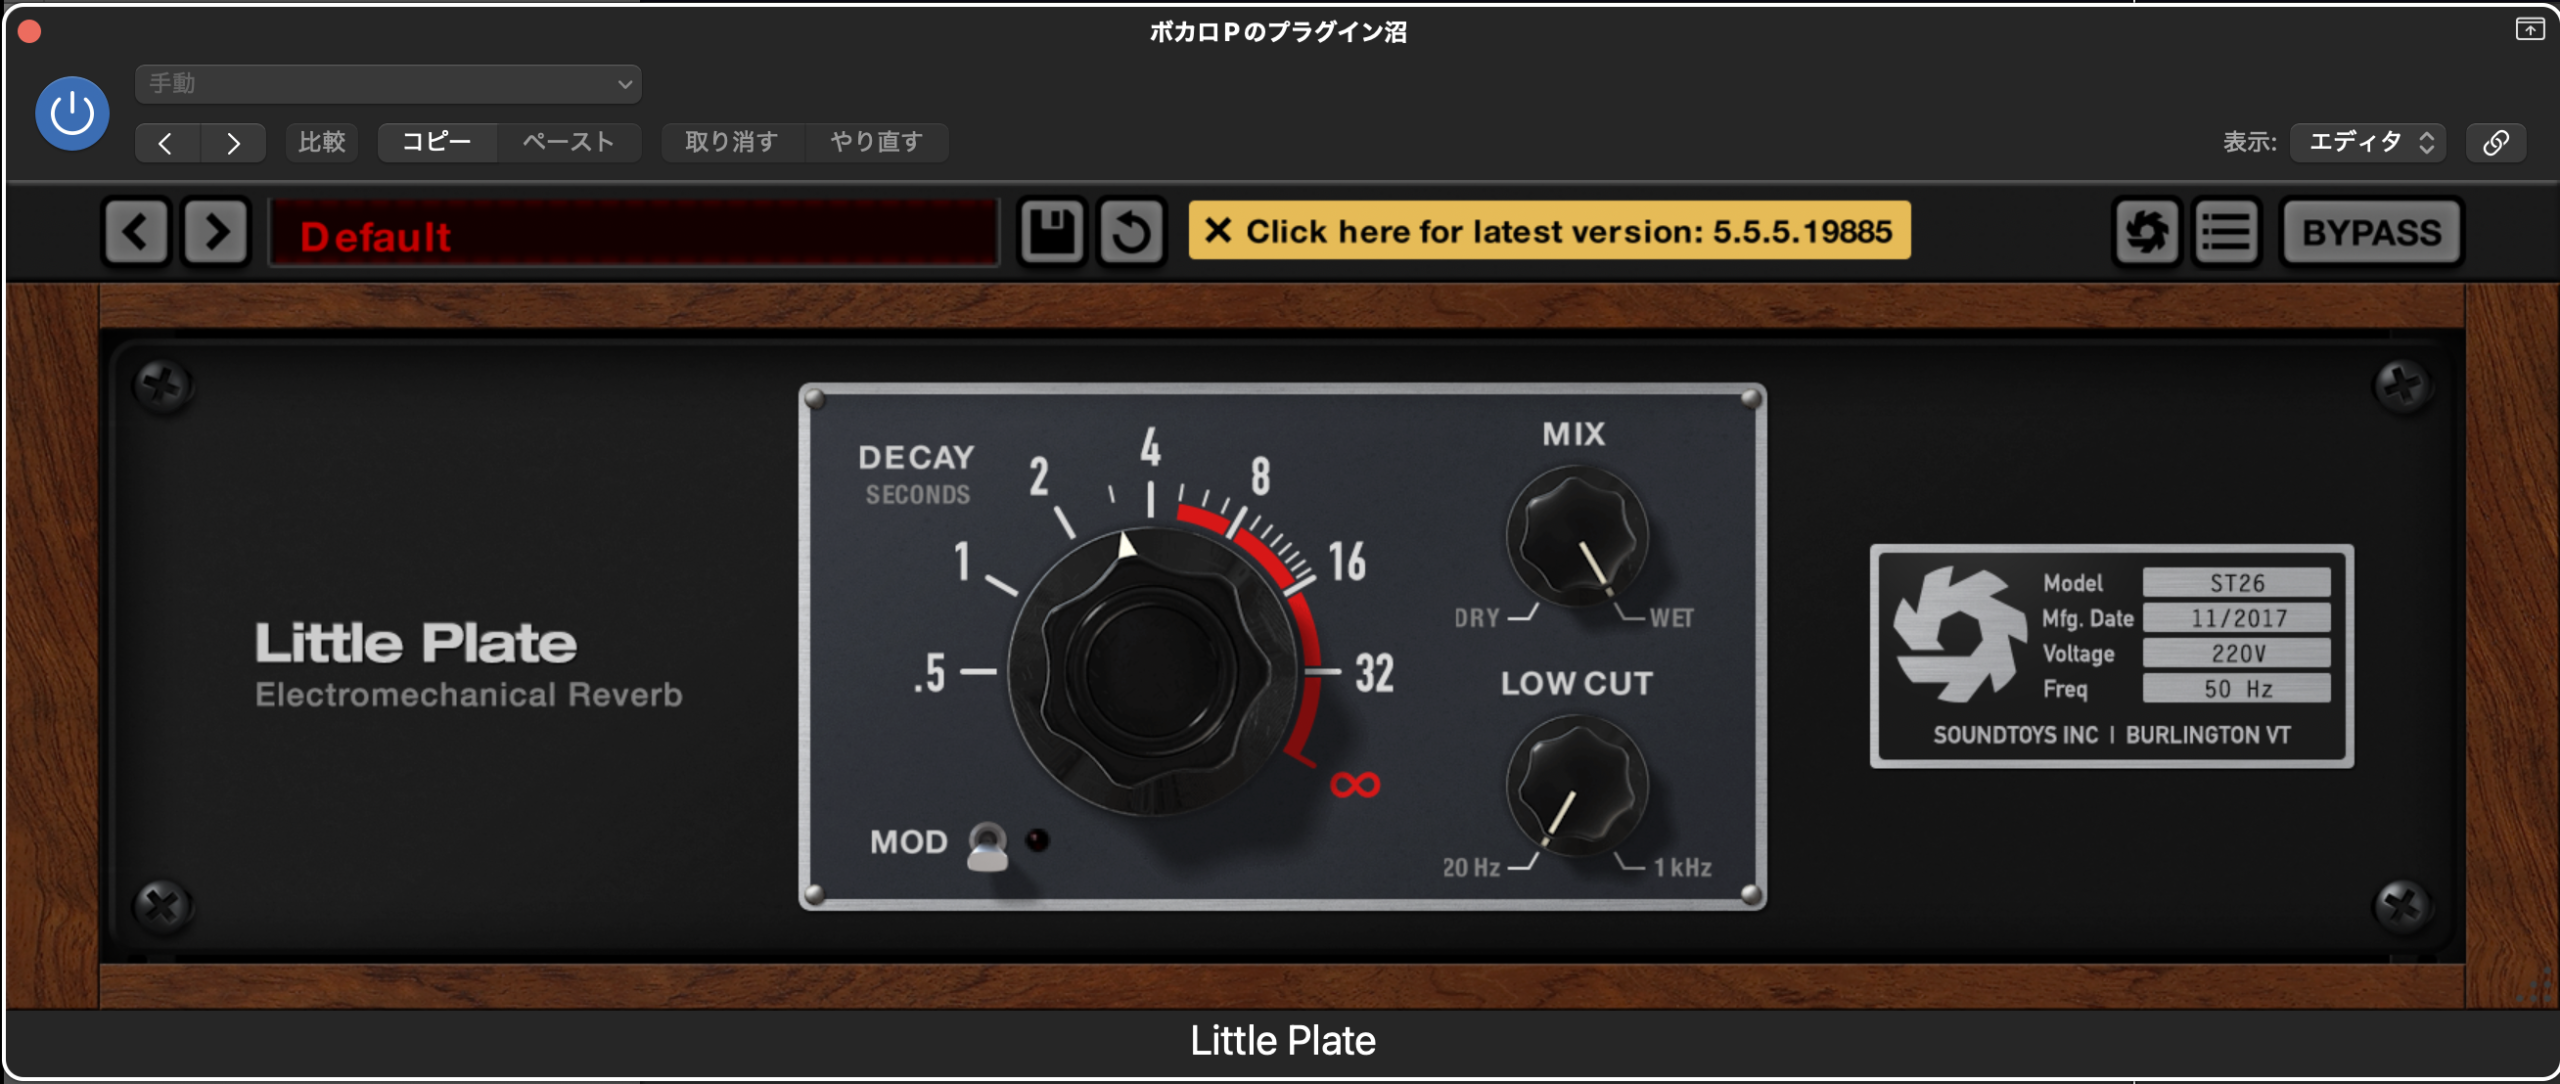Dismiss the latest version banner X
Viewport: 2560px width, 1084px height.
pos(1217,231)
